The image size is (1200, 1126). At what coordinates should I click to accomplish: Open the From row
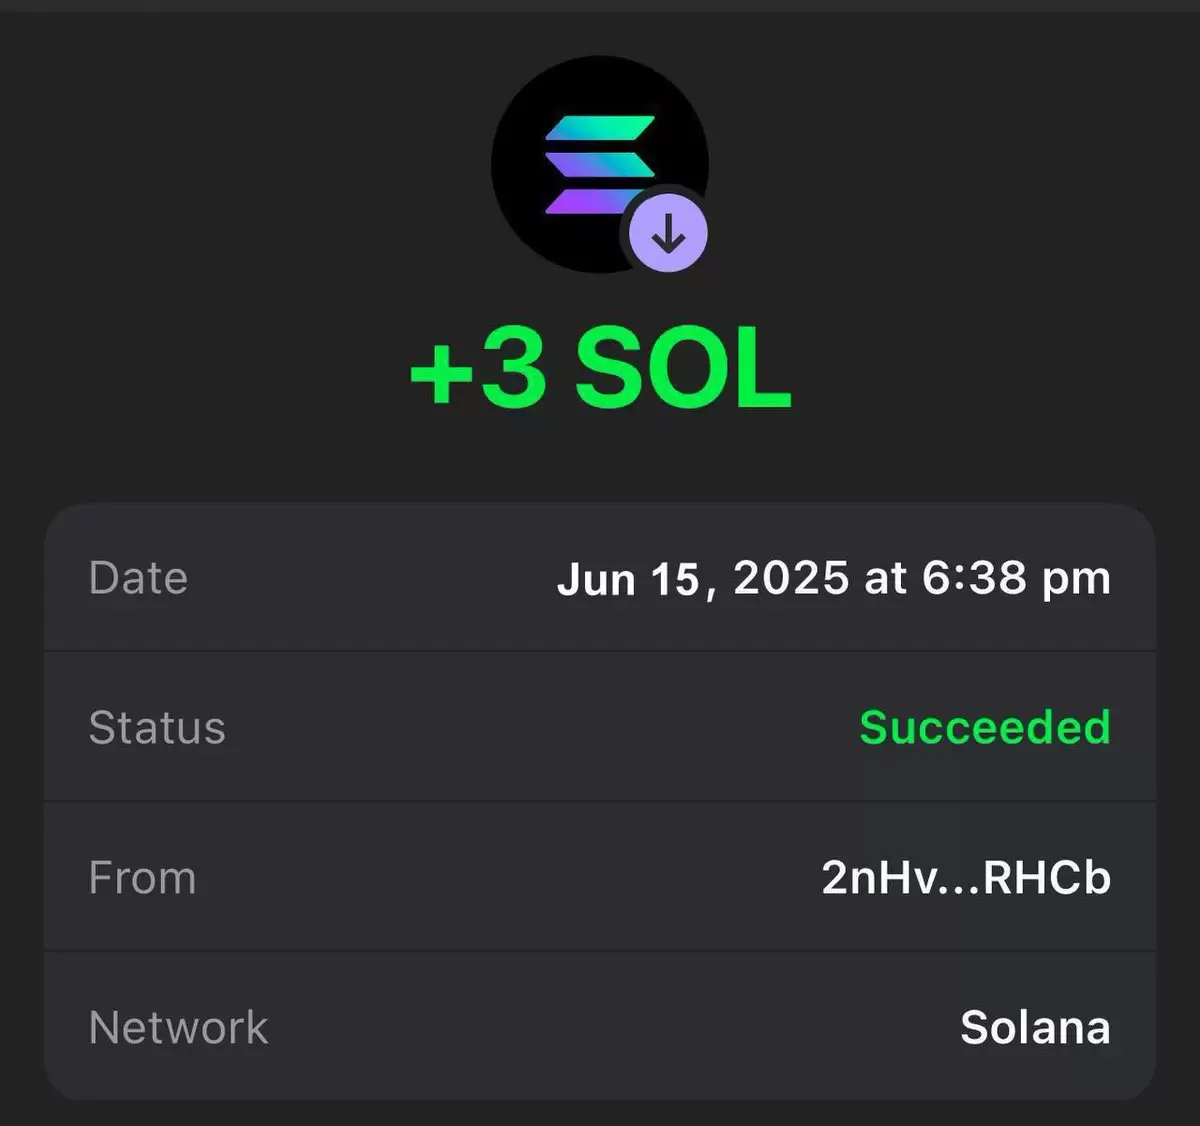600,877
